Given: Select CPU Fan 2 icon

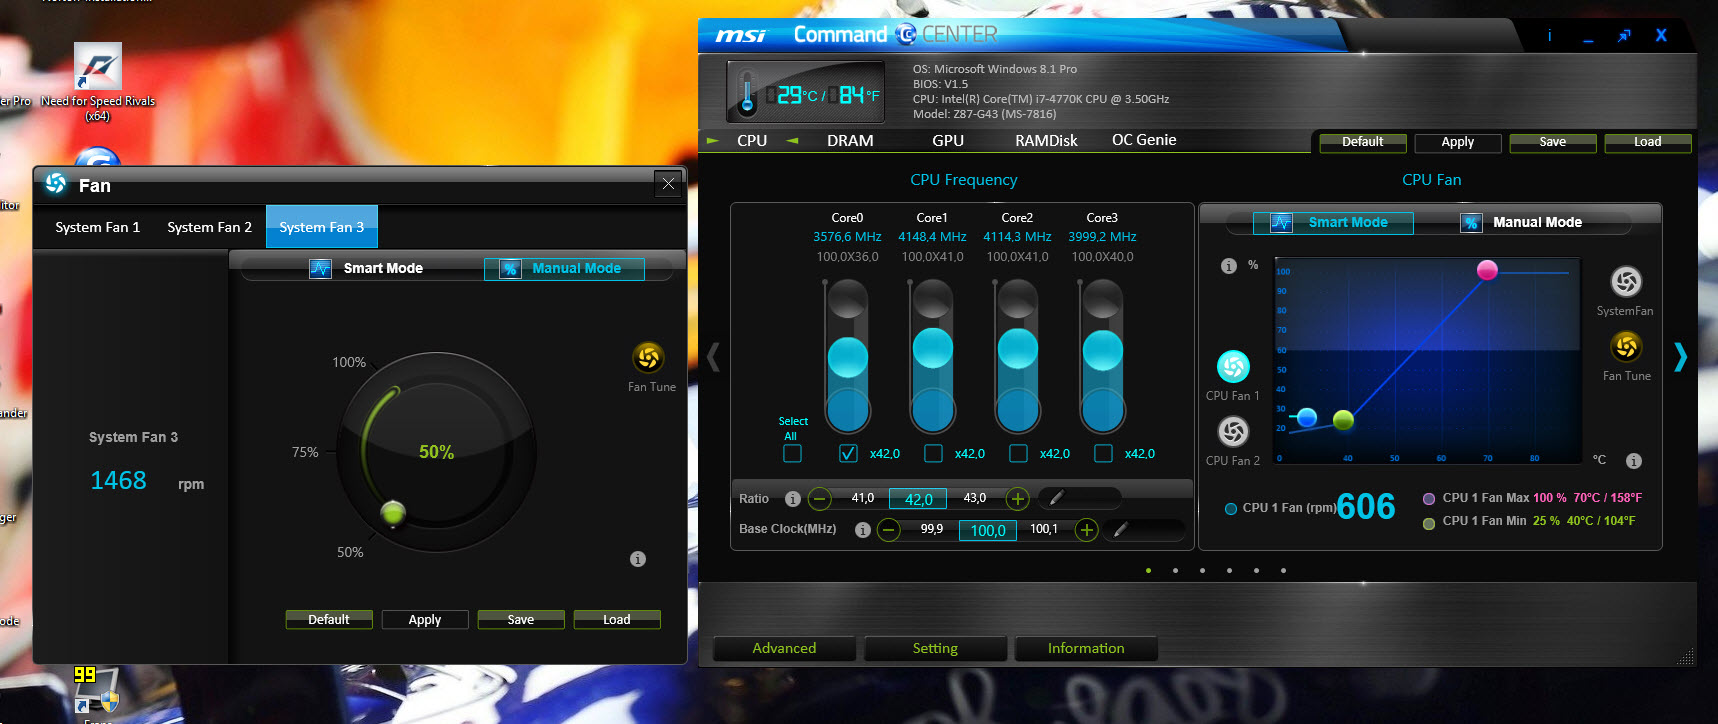Looking at the screenshot, I should pos(1232,431).
